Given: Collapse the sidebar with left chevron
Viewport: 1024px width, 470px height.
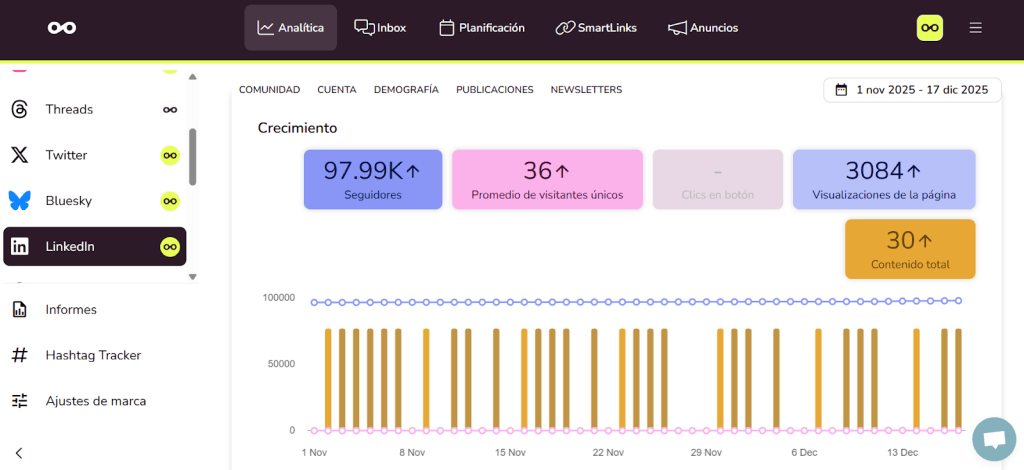Looking at the screenshot, I should point(19,453).
